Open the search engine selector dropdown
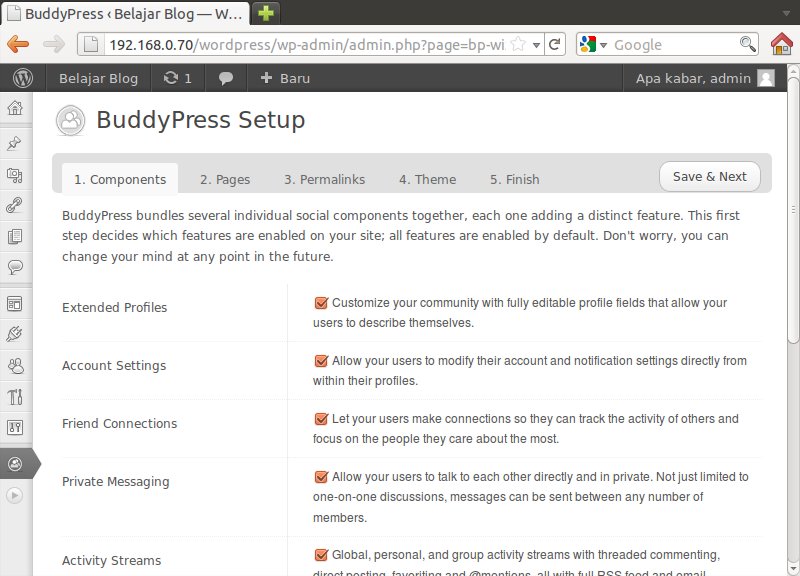800x576 pixels. pyautogui.click(x=604, y=45)
